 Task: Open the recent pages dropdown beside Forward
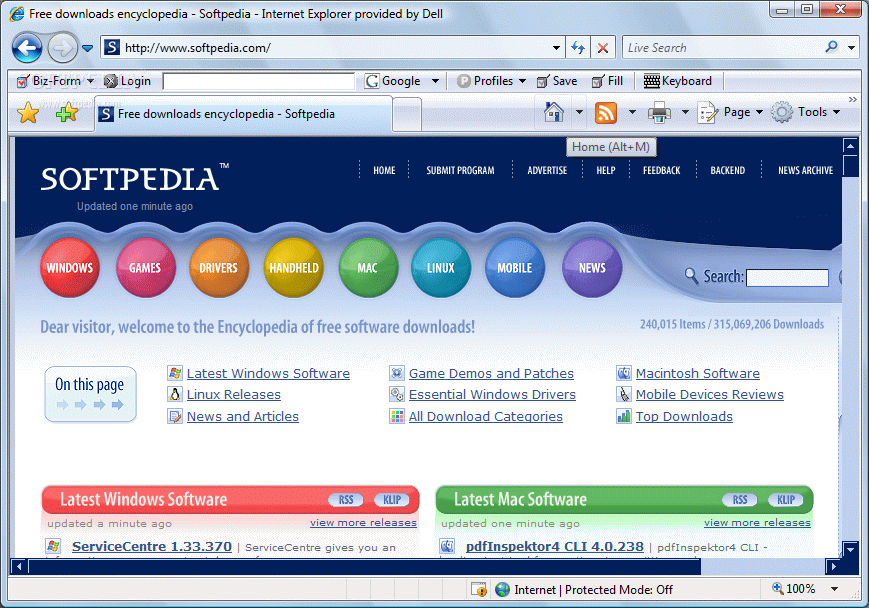coord(88,48)
